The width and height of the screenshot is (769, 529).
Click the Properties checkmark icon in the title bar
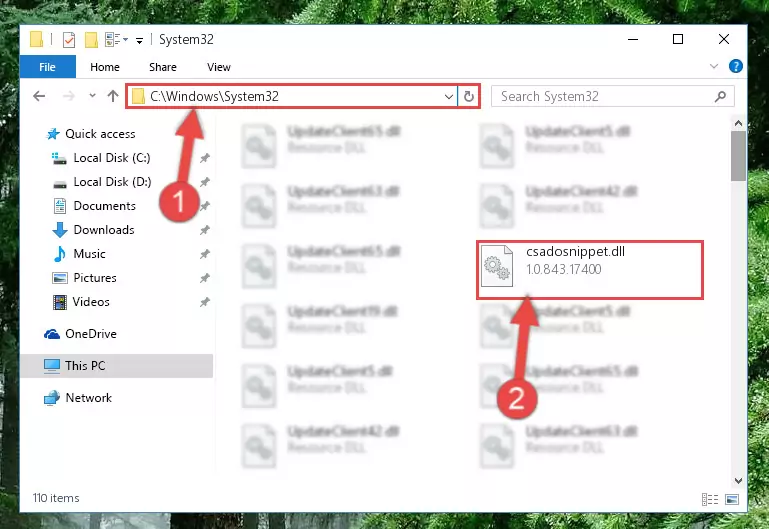click(x=69, y=40)
